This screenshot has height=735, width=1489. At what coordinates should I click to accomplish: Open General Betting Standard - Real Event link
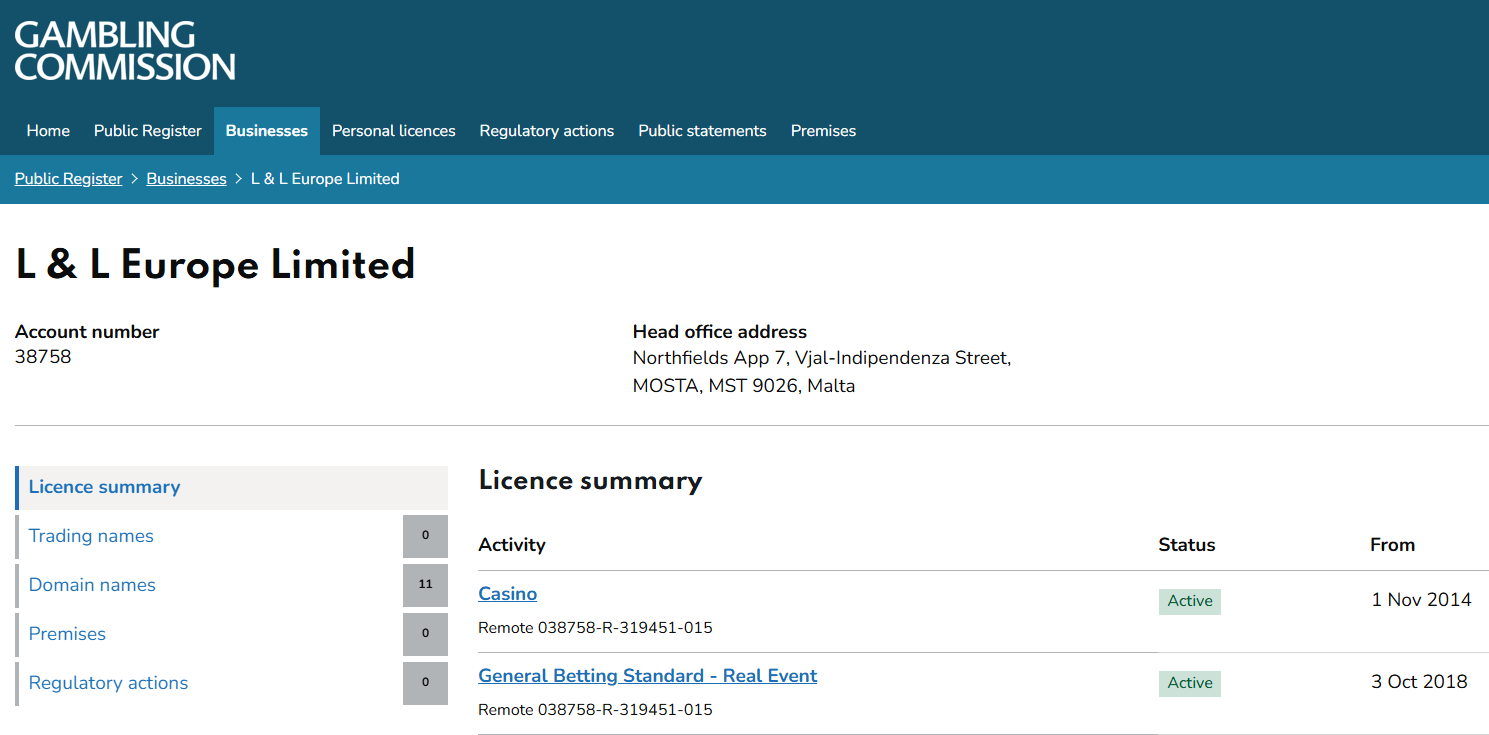tap(648, 676)
